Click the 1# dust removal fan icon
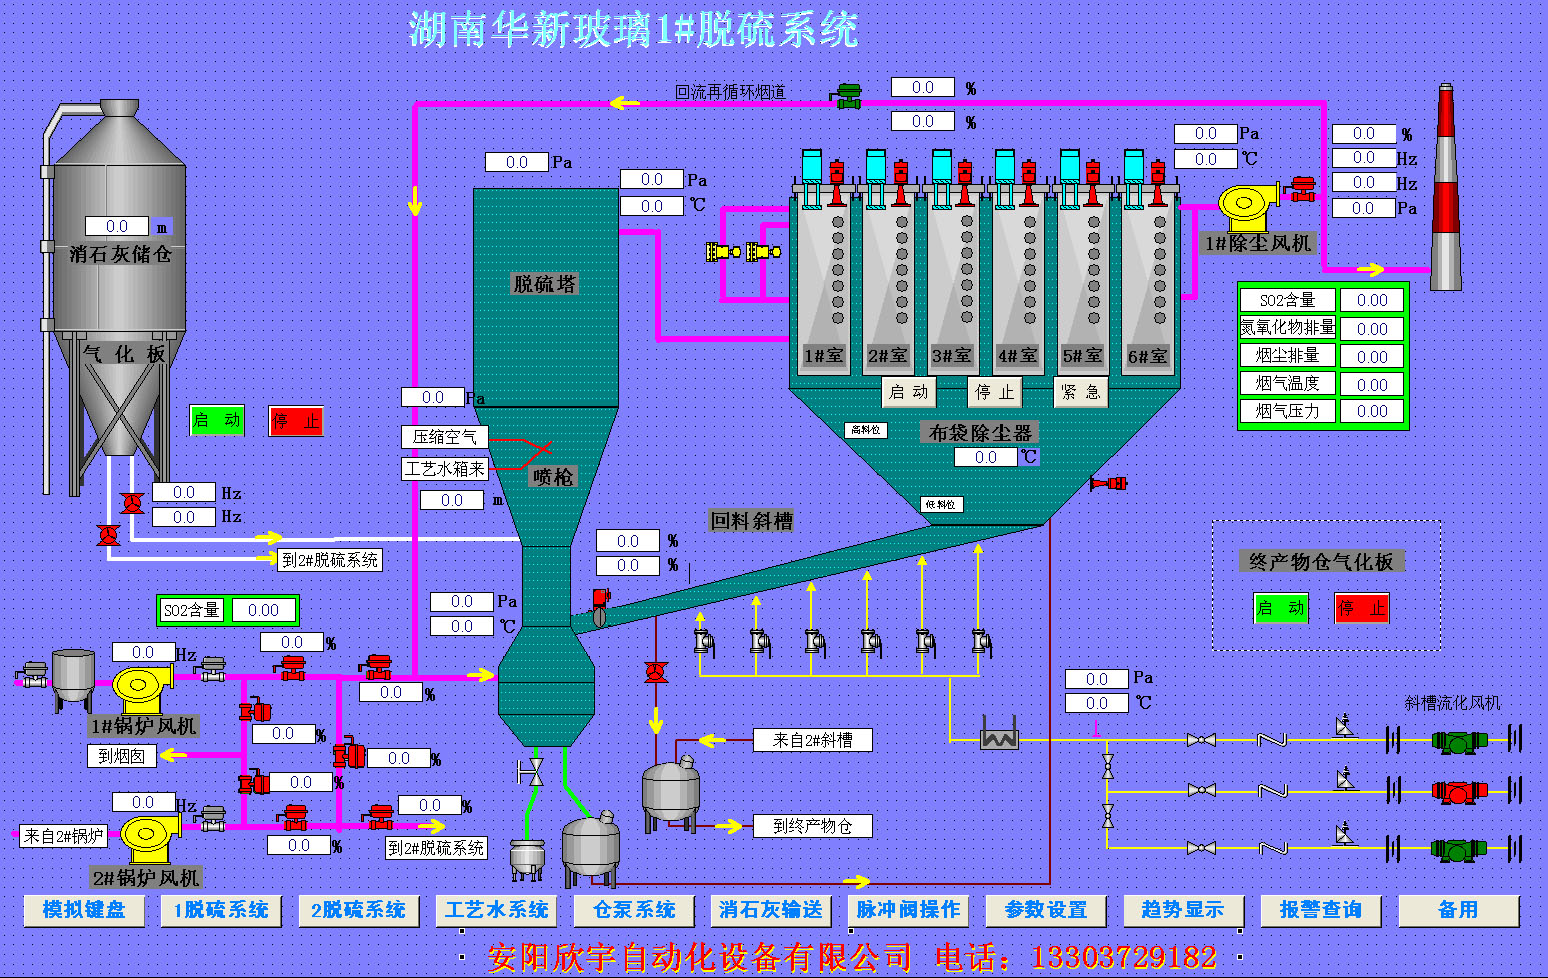This screenshot has height=978, width=1548. point(1247,207)
